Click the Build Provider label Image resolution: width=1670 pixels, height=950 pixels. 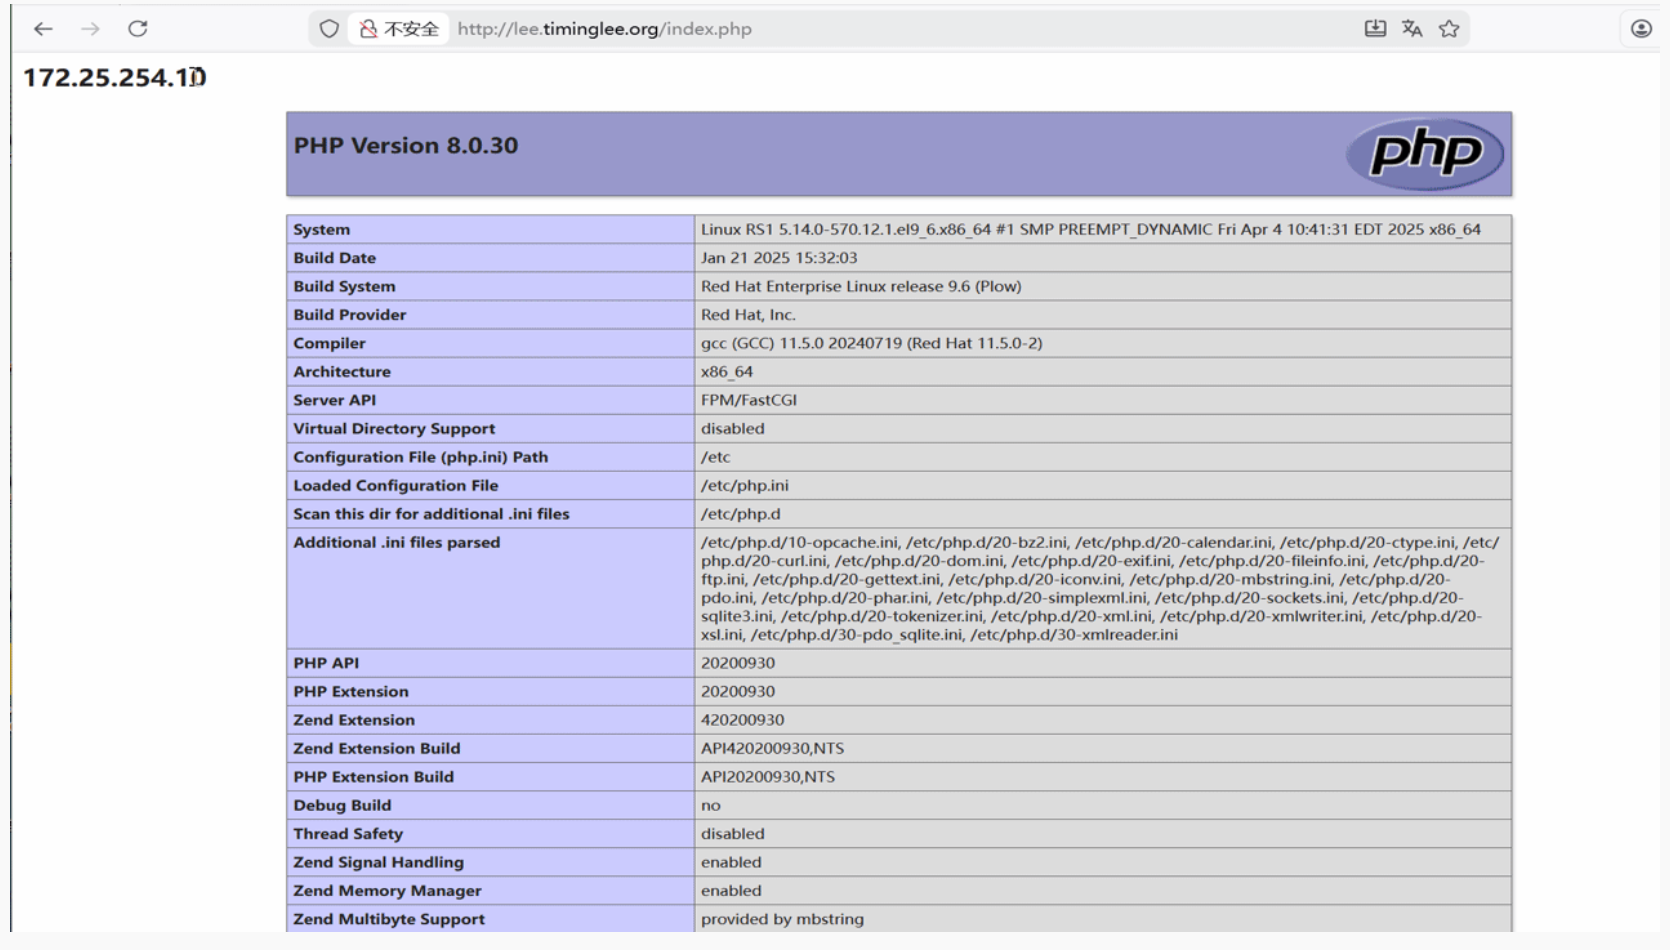point(350,315)
